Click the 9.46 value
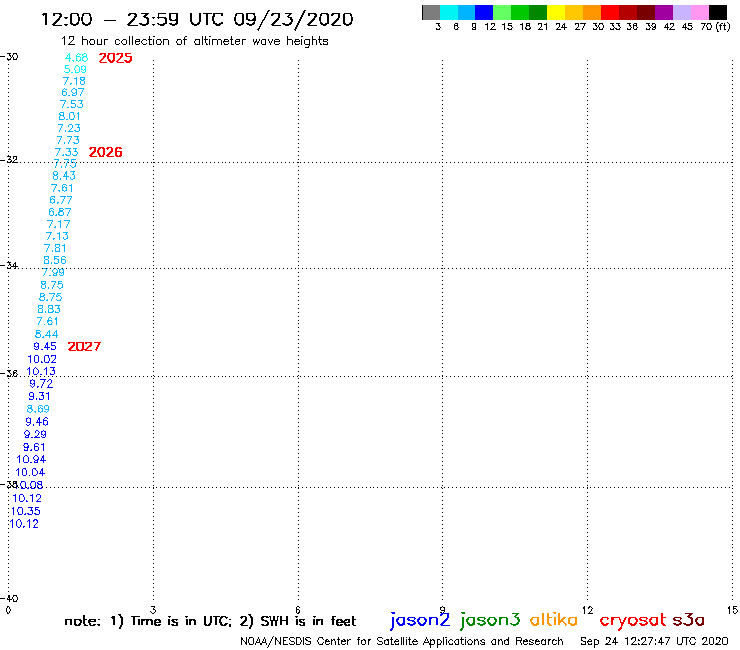 point(37,422)
